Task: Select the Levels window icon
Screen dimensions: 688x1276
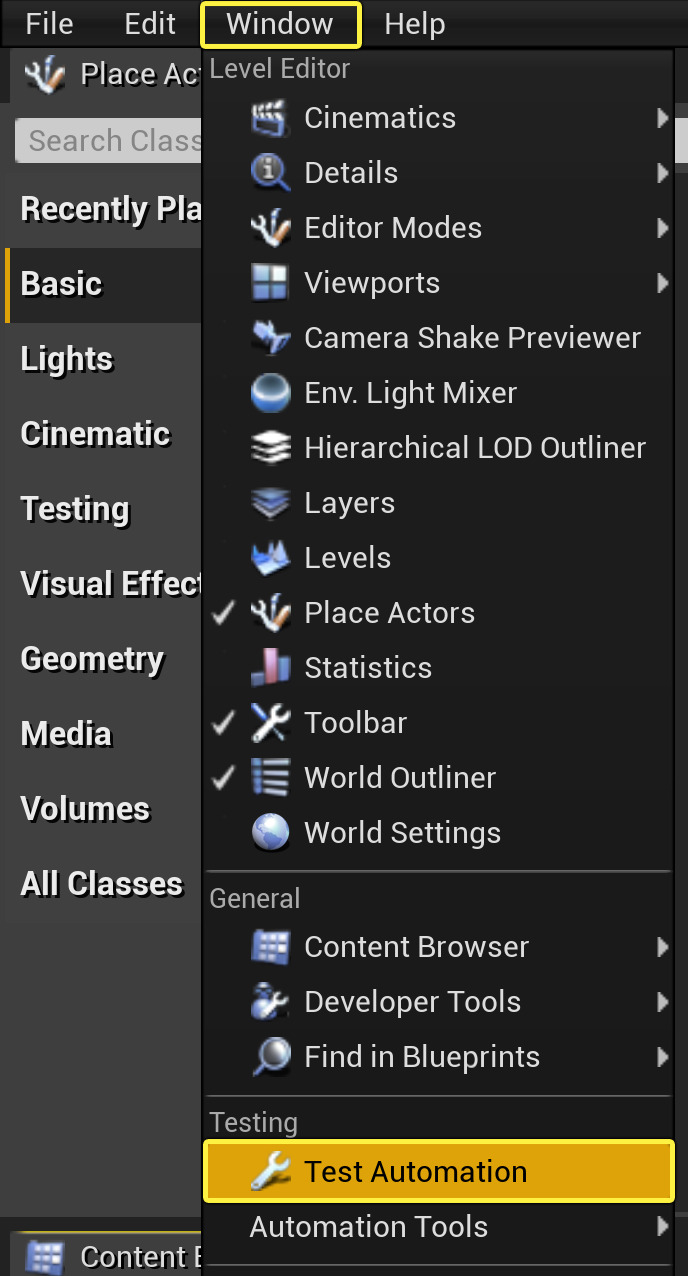Action: tap(270, 557)
